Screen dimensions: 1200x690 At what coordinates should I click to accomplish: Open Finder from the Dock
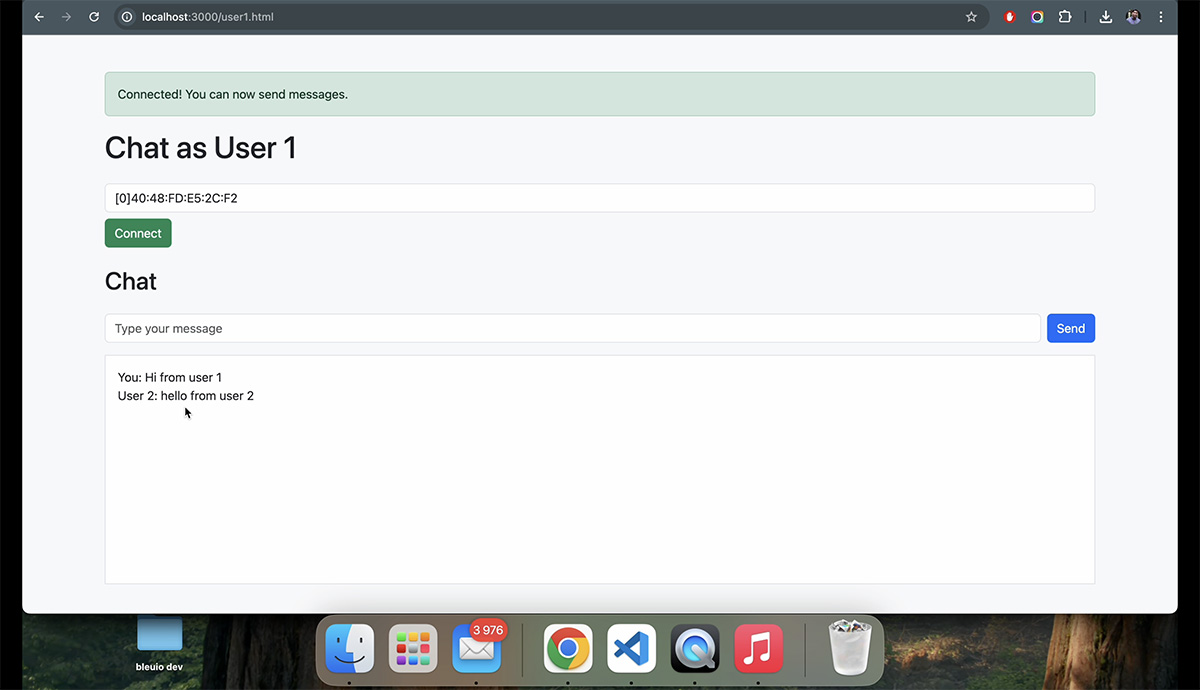click(349, 649)
